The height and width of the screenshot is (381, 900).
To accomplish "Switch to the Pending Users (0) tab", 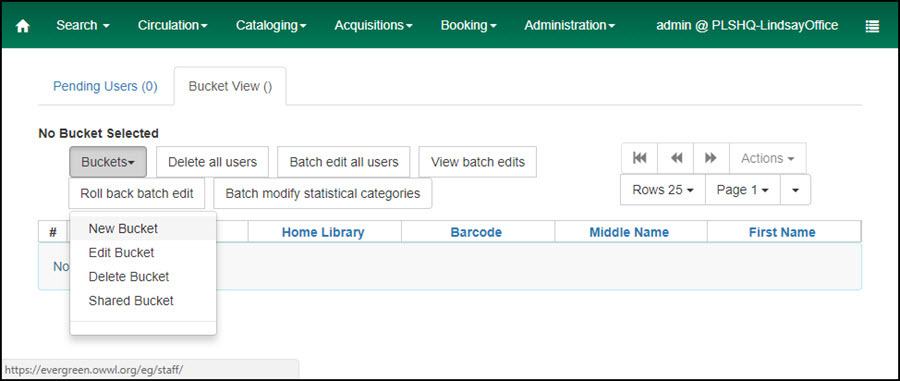I will click(105, 87).
